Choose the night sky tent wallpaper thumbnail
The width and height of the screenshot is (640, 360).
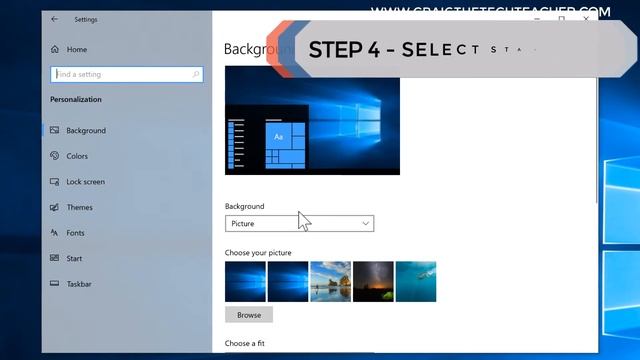[x=373, y=282]
